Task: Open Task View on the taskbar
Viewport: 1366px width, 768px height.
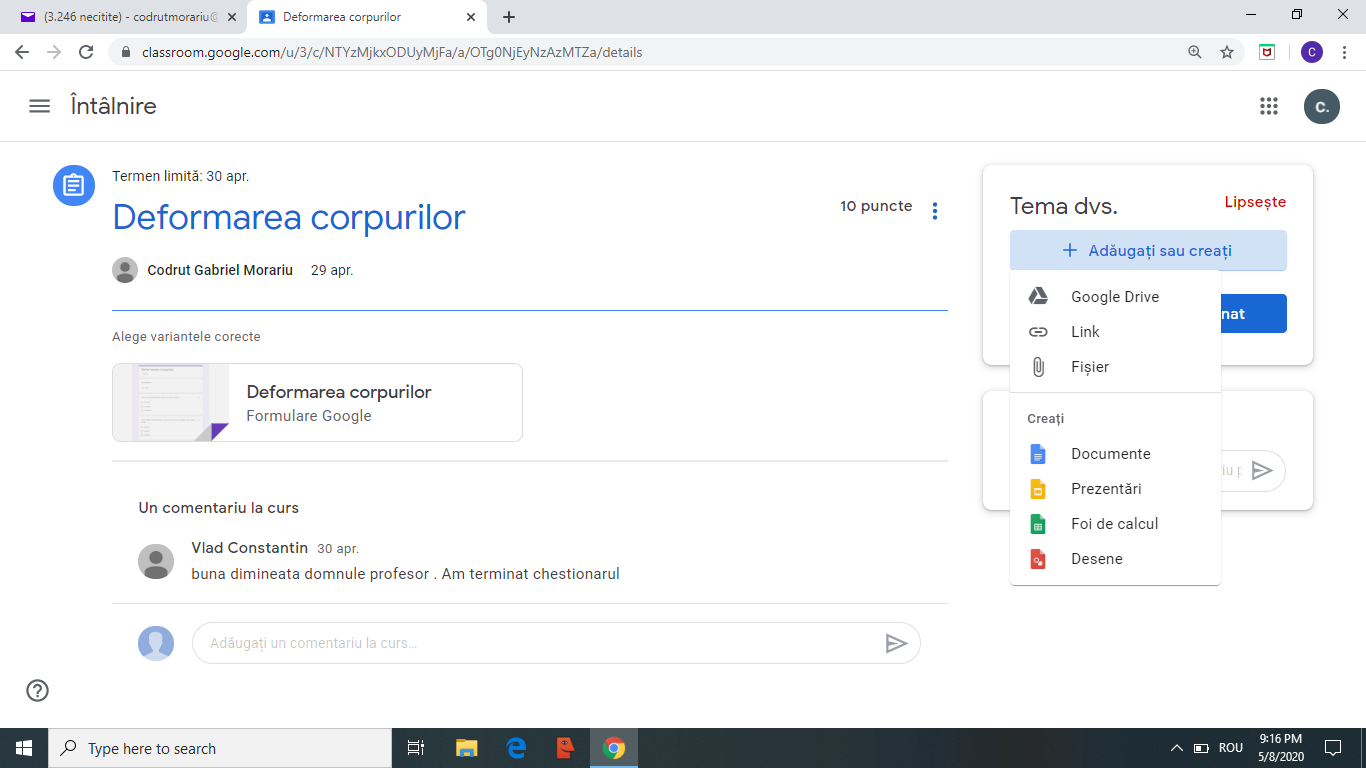Action: click(x=416, y=748)
